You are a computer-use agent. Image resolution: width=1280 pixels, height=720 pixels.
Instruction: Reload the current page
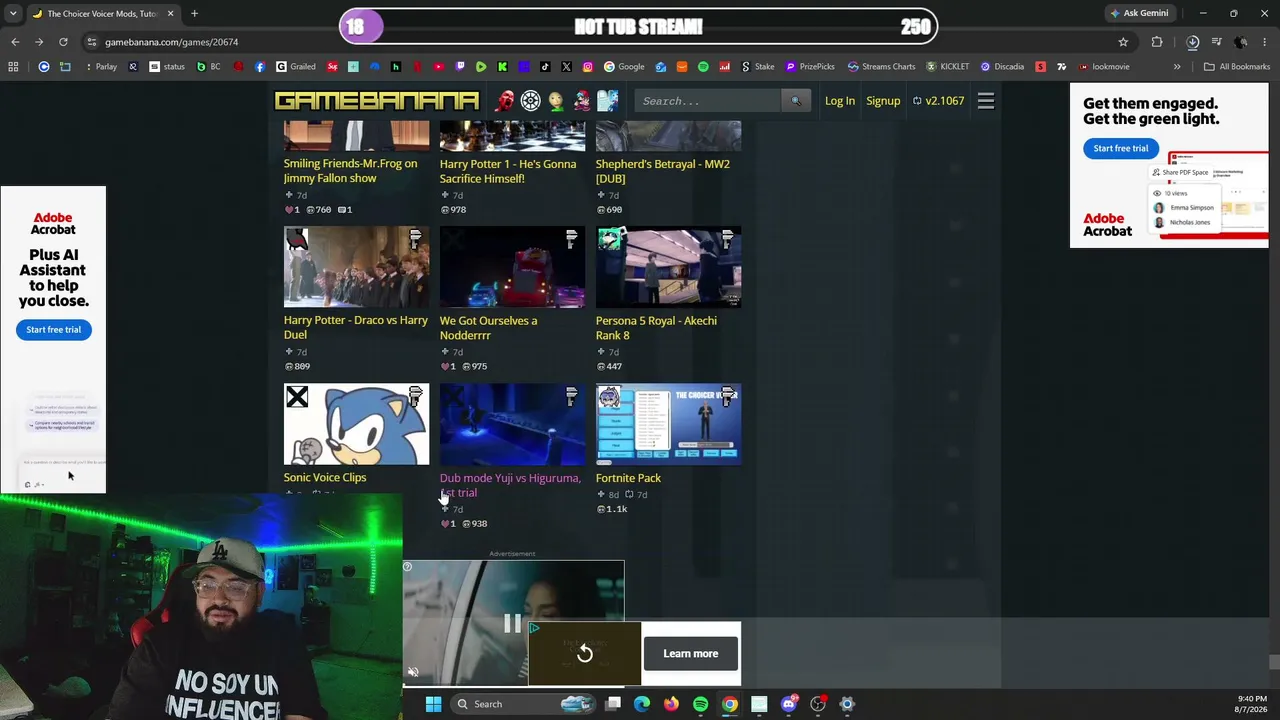point(63,42)
